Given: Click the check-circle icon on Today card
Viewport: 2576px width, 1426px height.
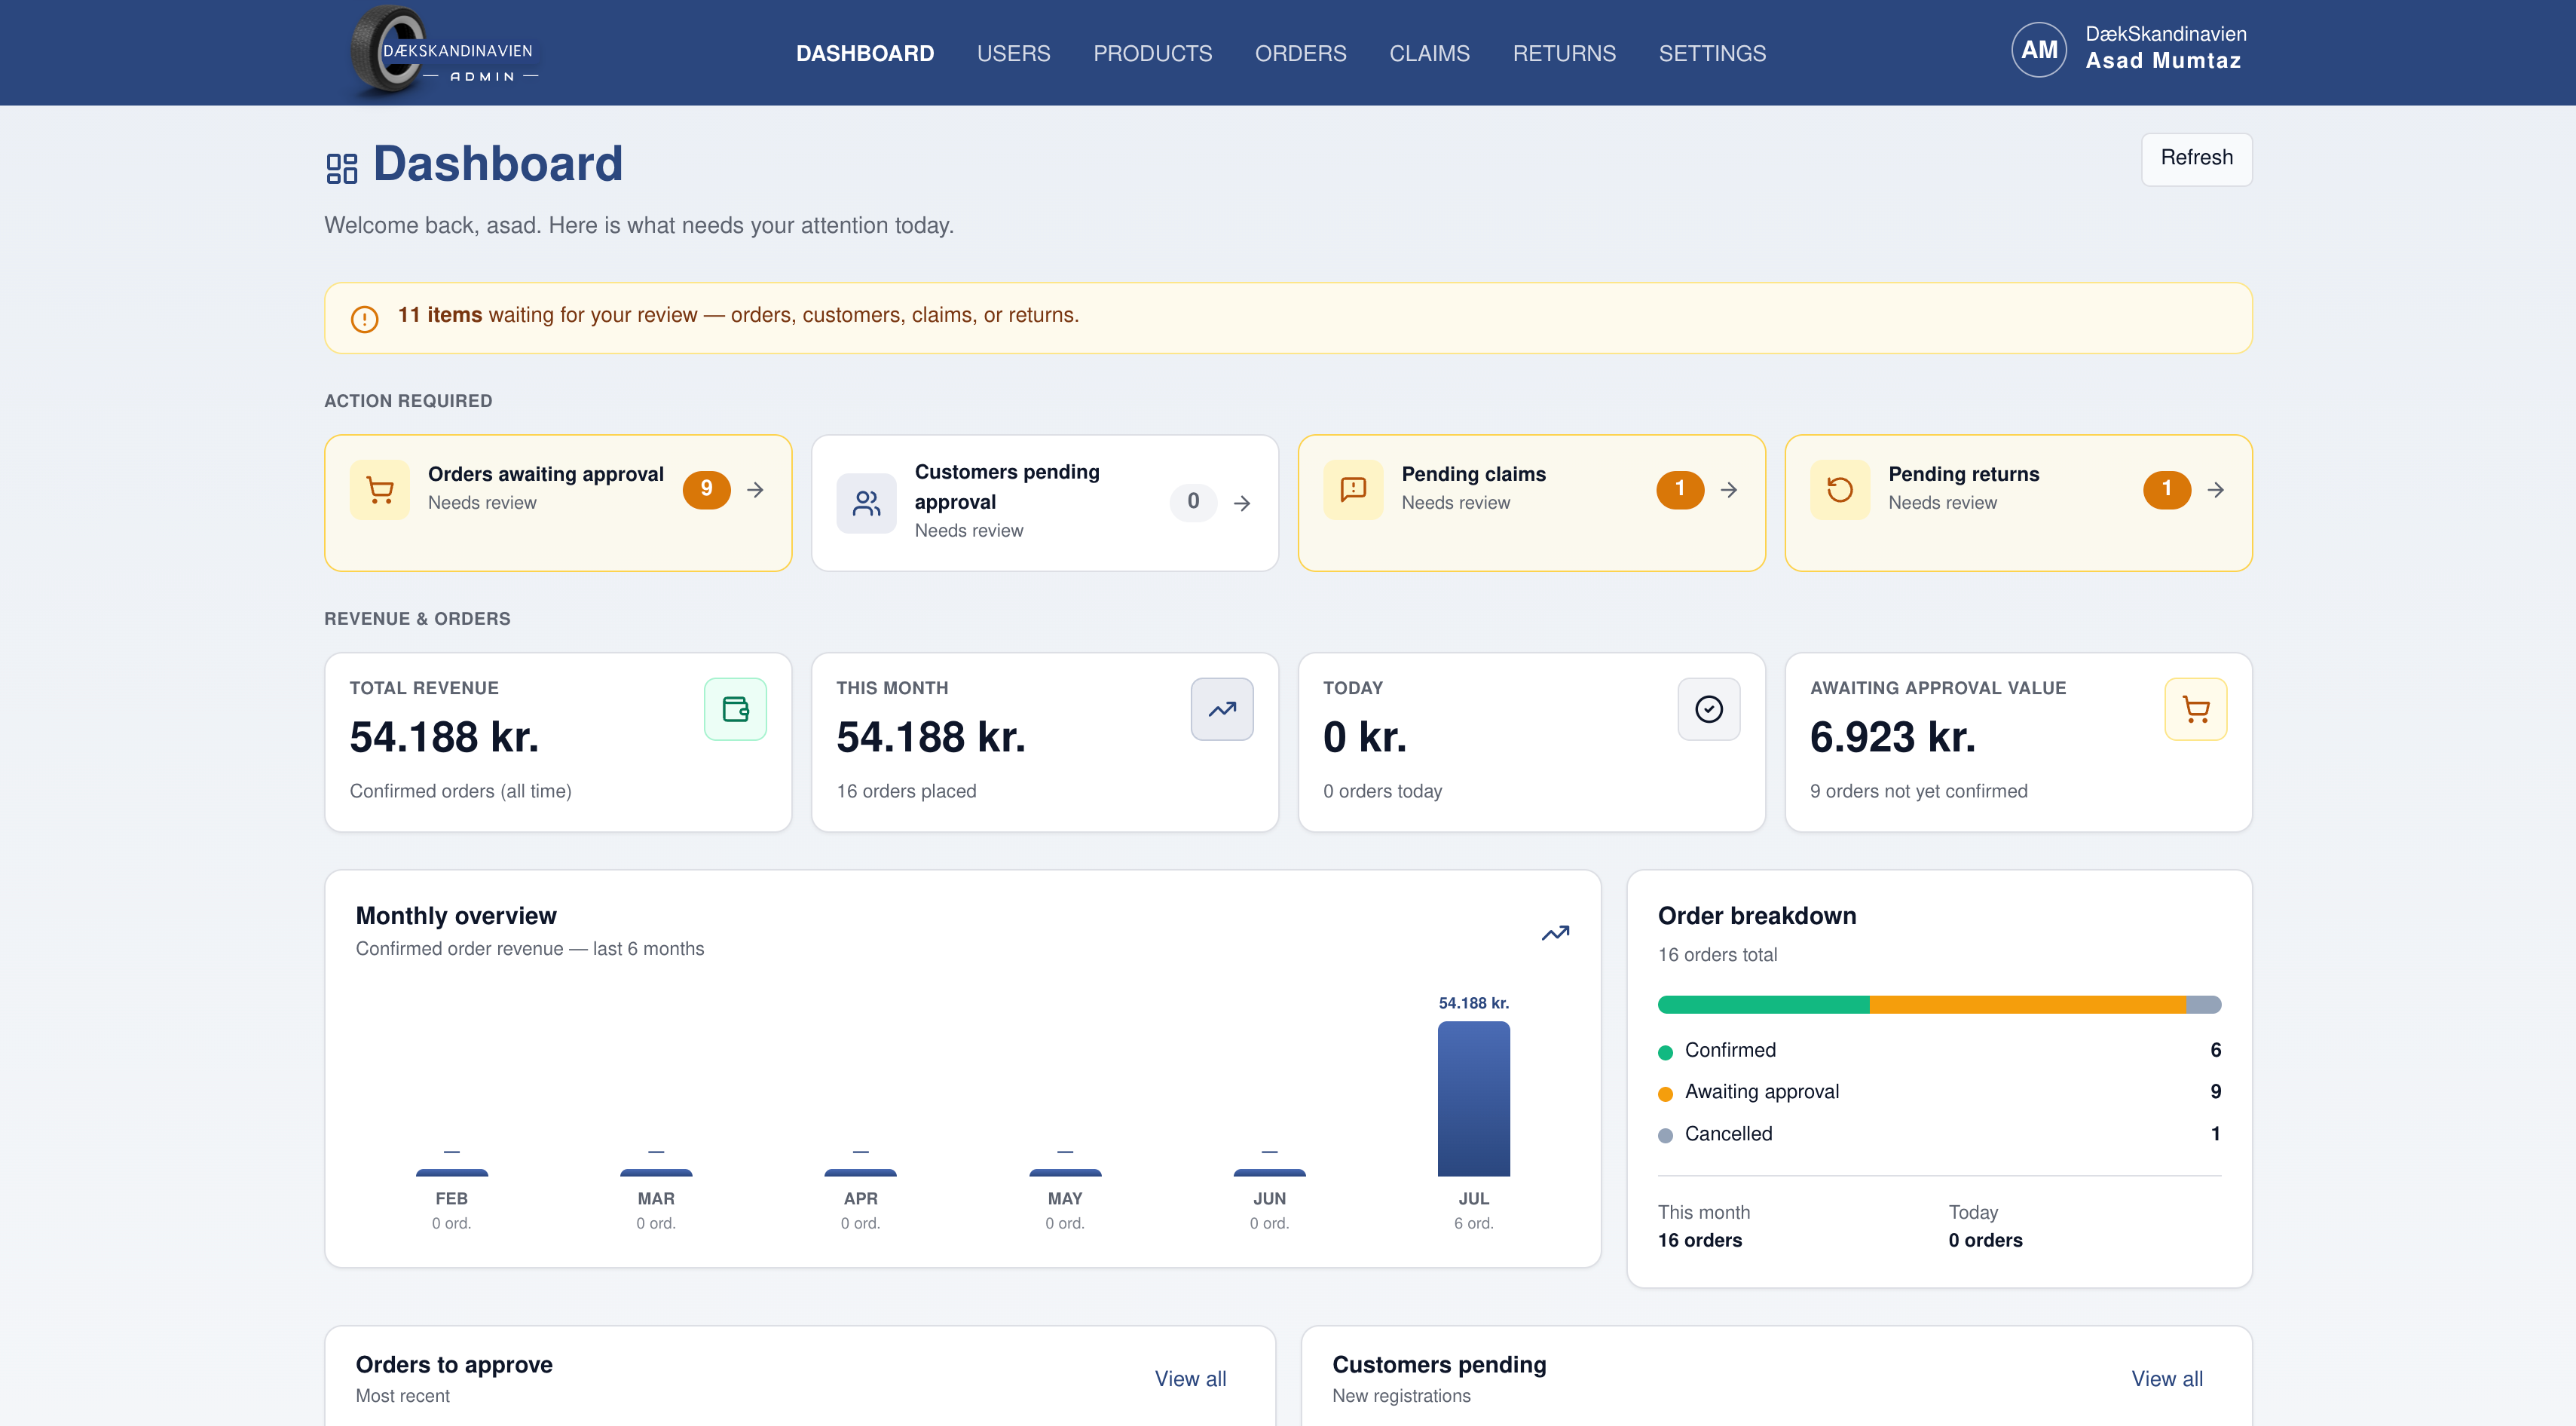Looking at the screenshot, I should point(1709,709).
